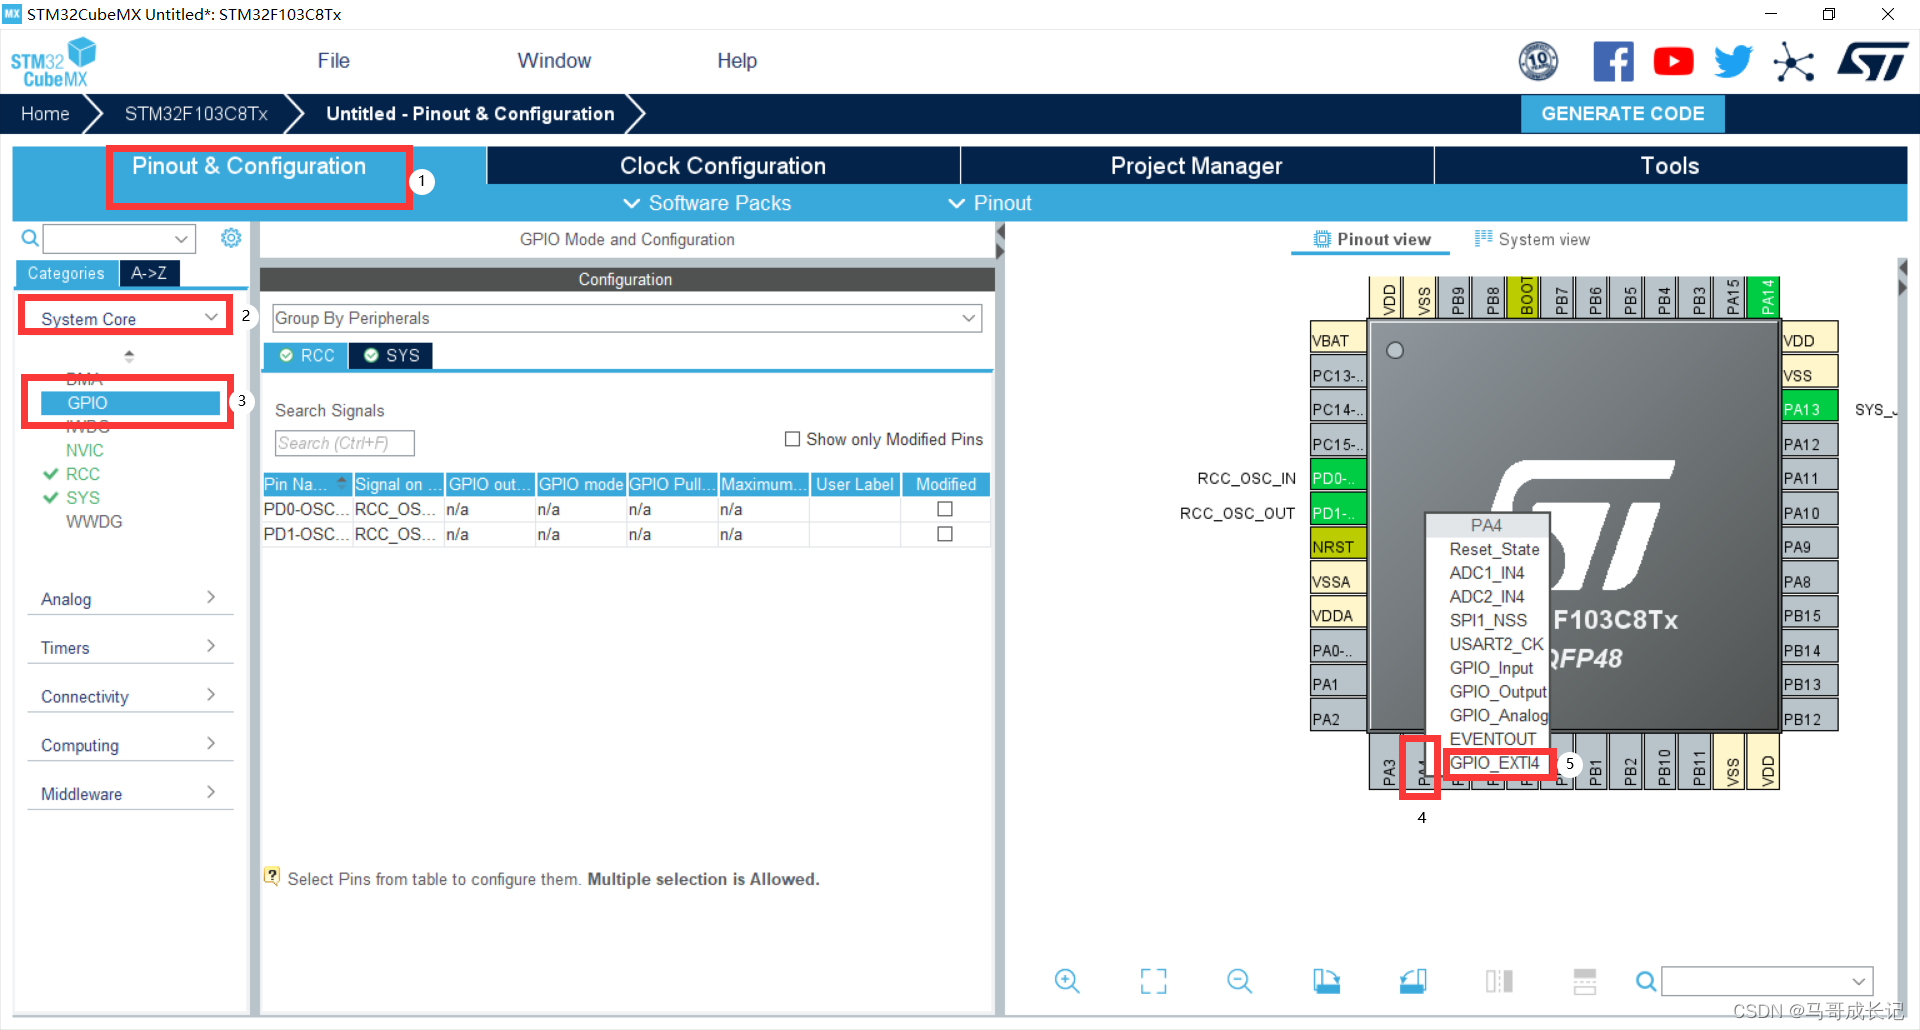1920x1030 pixels.
Task: Enable Show only Modified Pins
Action: (793, 439)
